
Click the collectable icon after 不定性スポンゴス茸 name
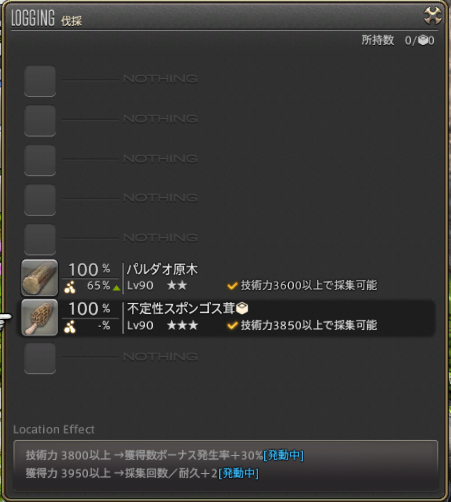tap(242, 308)
